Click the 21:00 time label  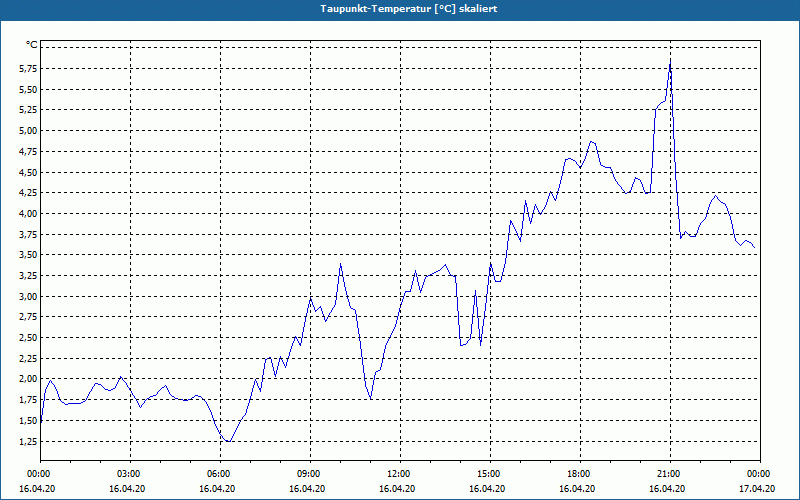click(x=670, y=474)
